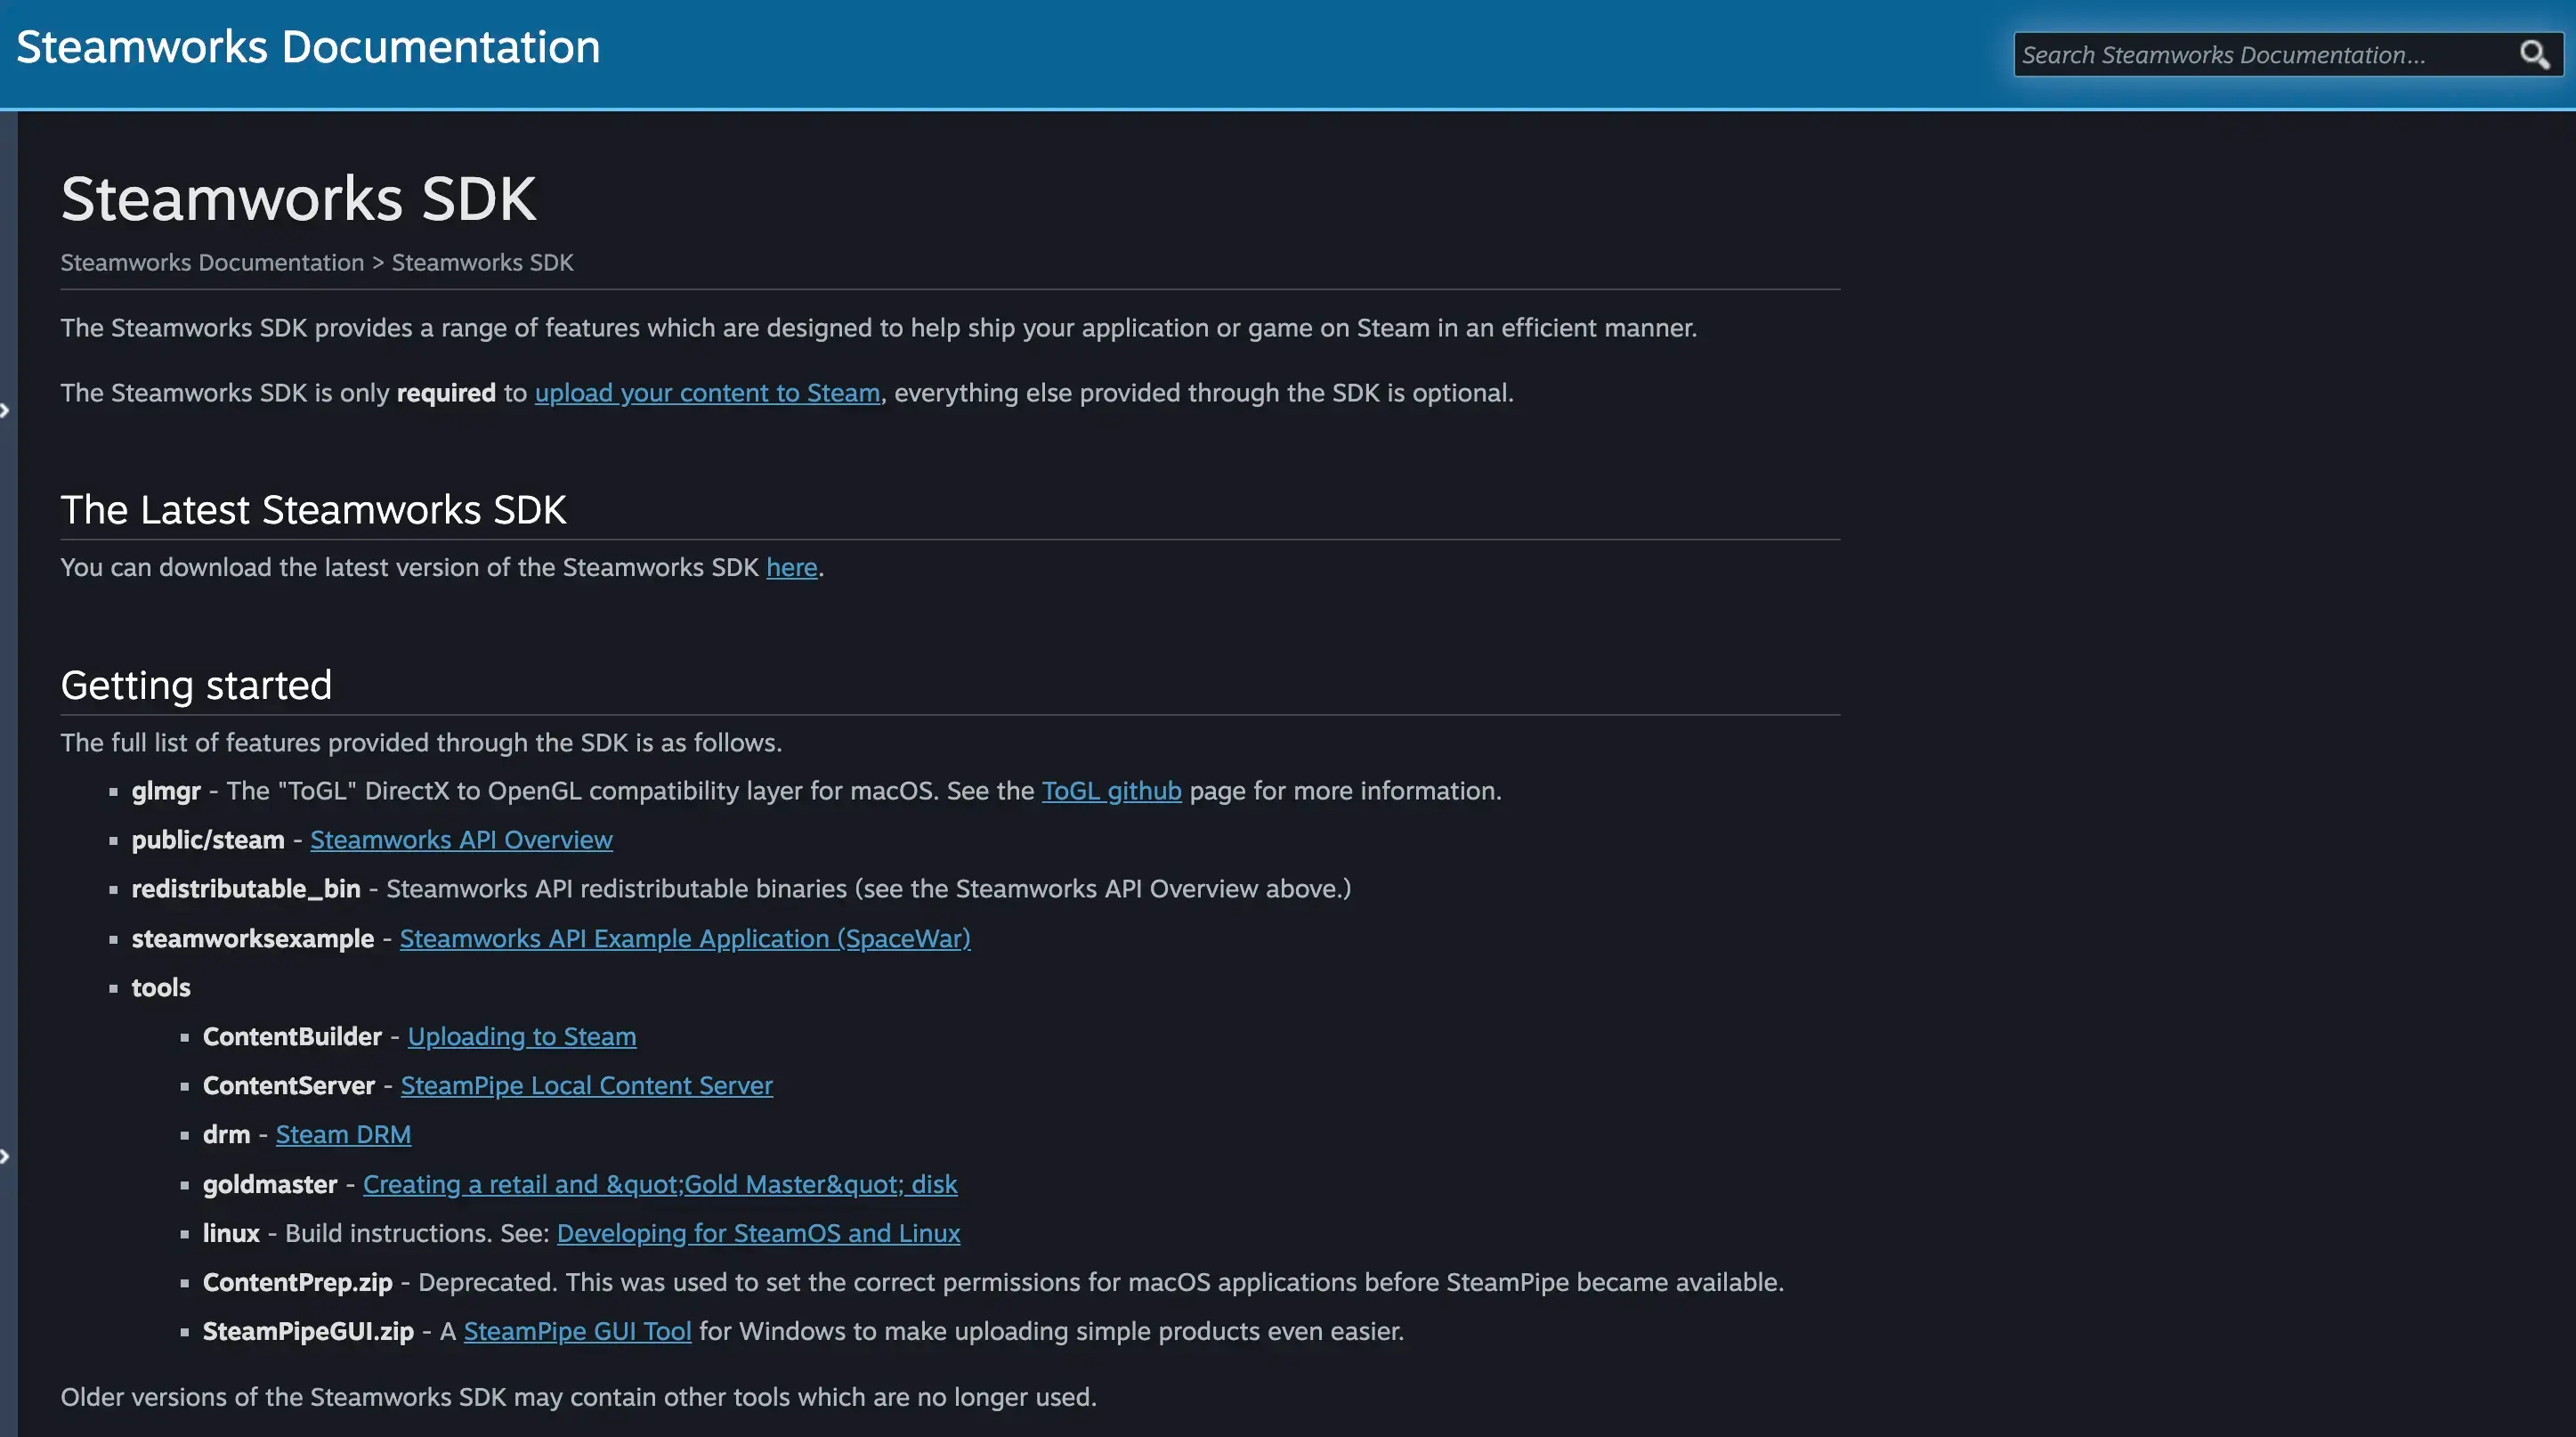Open the Steam DRM link

[343, 1134]
